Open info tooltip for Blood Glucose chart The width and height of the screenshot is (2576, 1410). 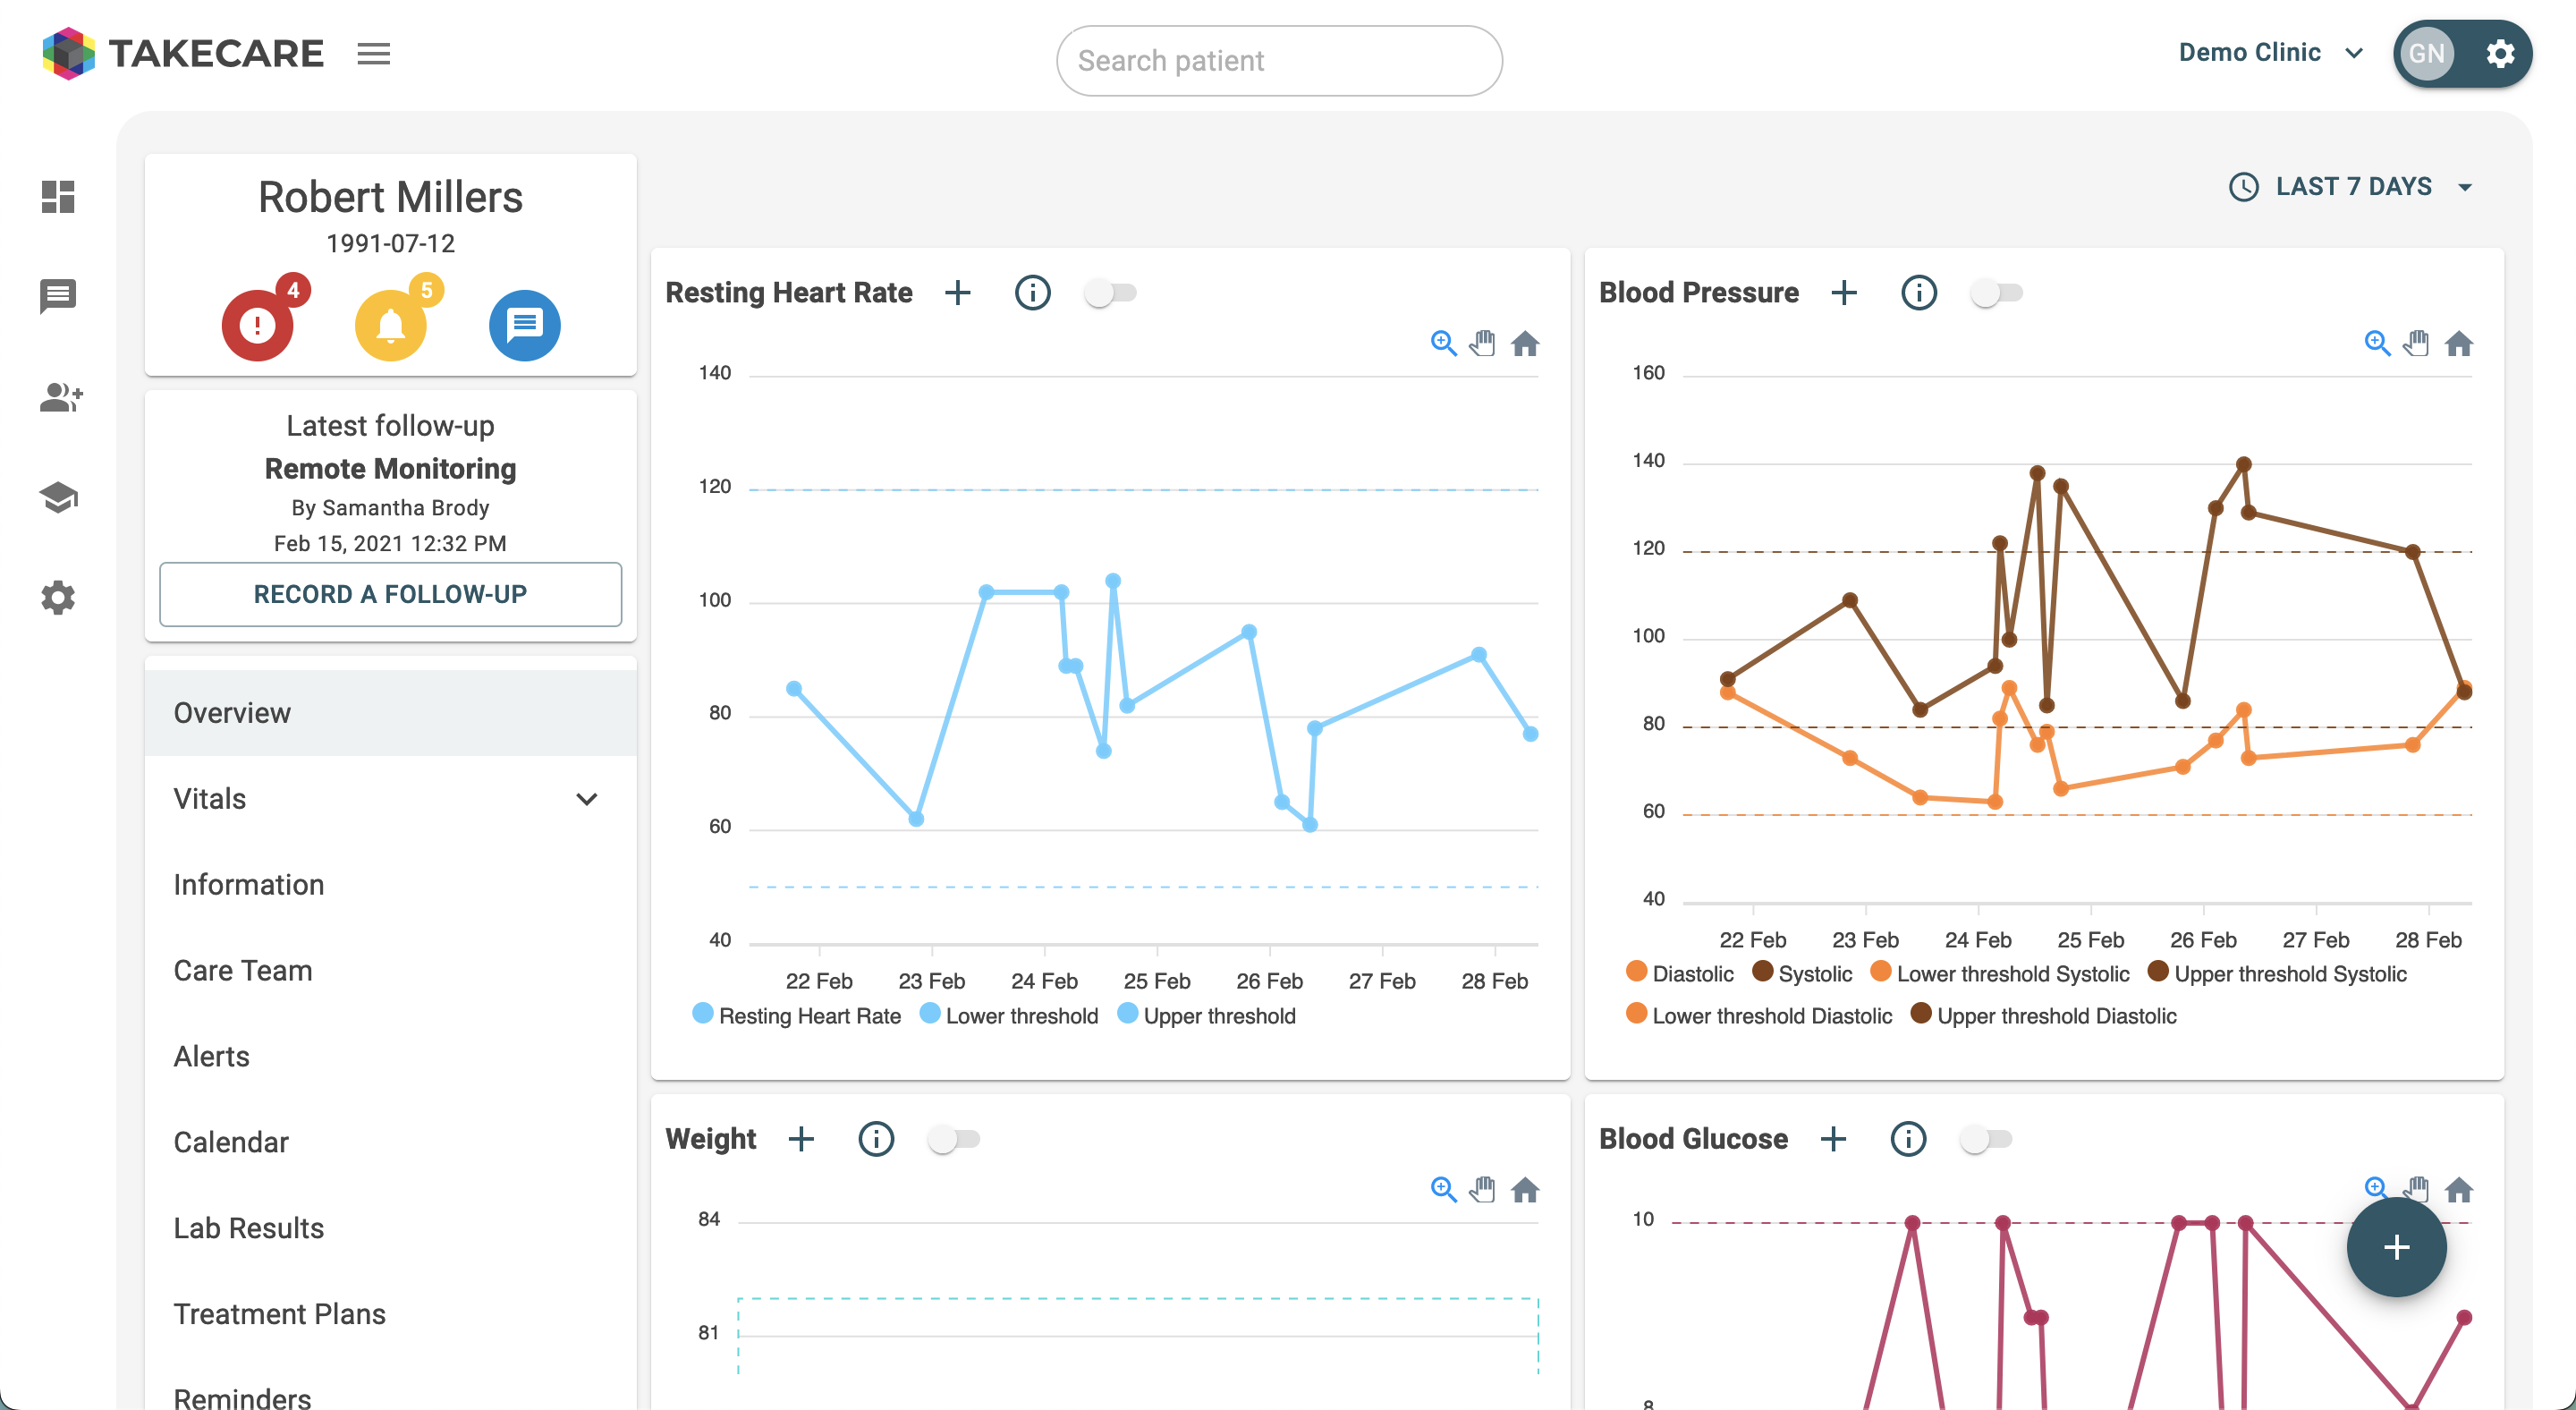pos(1906,1139)
